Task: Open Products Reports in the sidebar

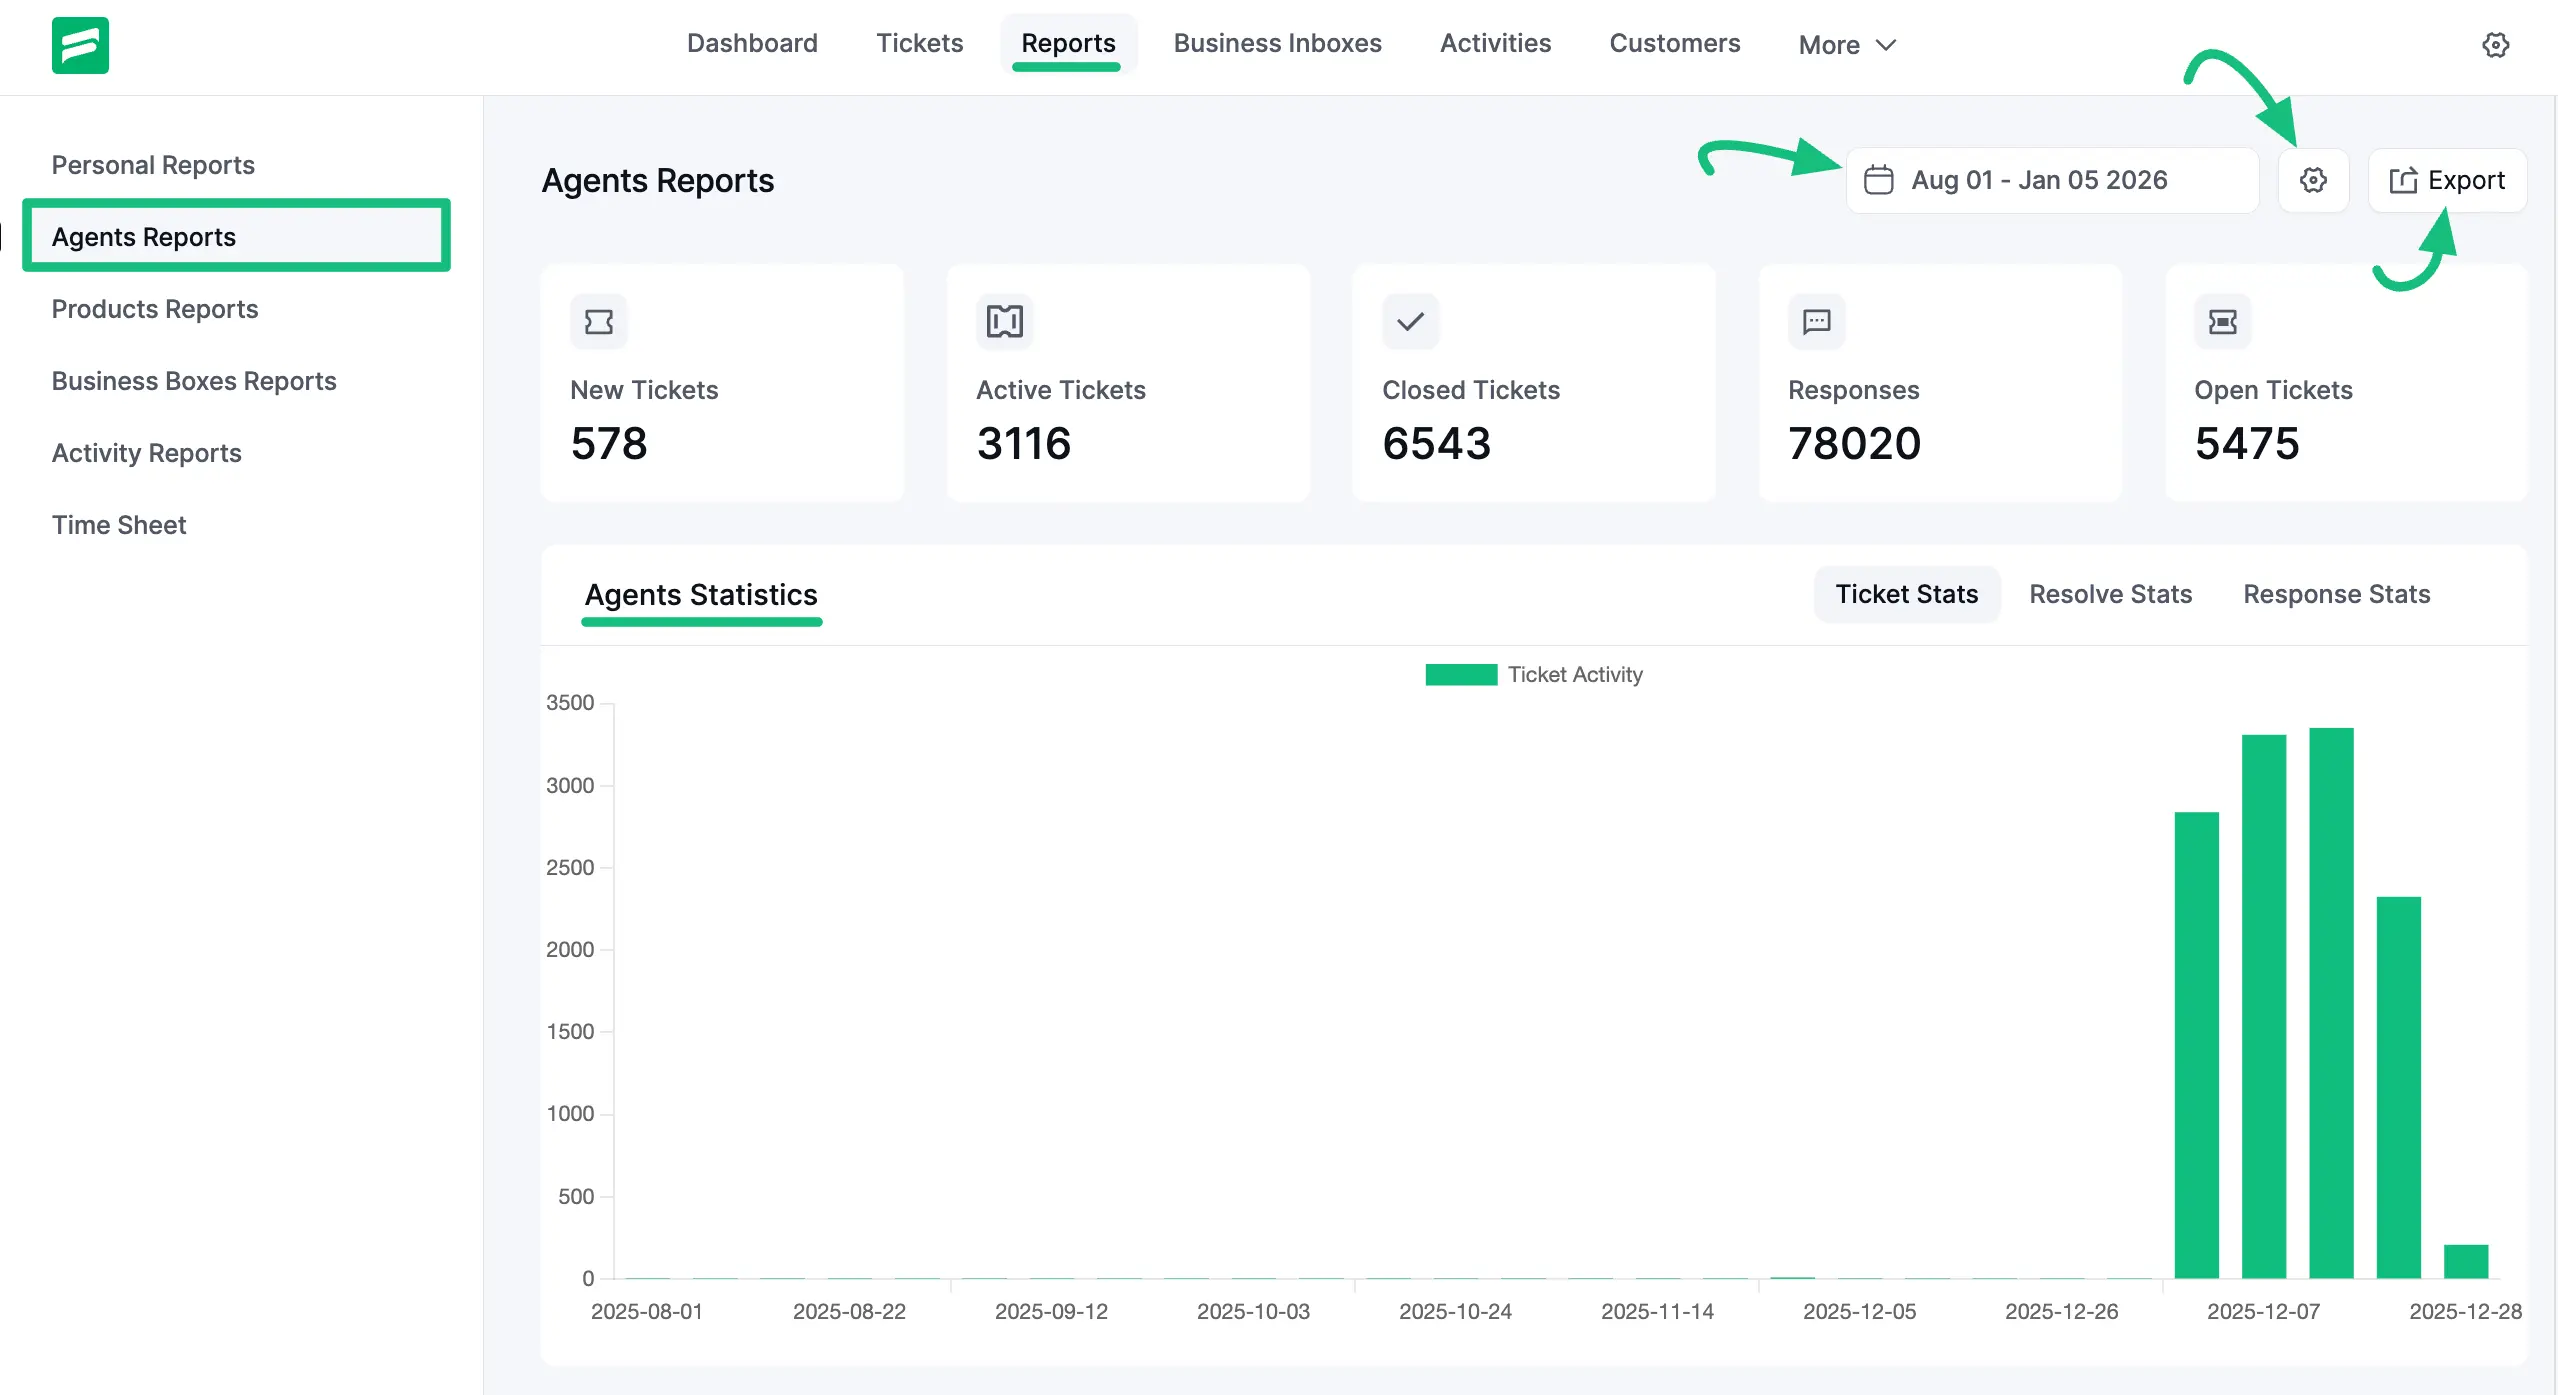Action: [x=155, y=309]
